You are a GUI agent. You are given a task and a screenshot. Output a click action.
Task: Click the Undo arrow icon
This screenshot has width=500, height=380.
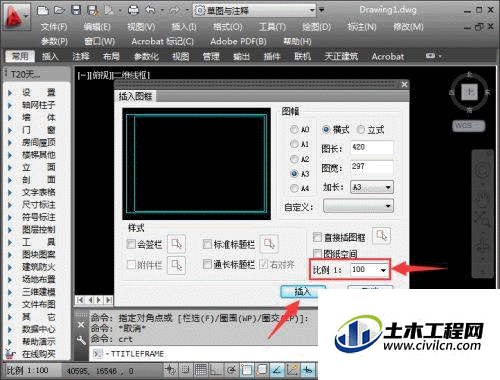[x=150, y=10]
